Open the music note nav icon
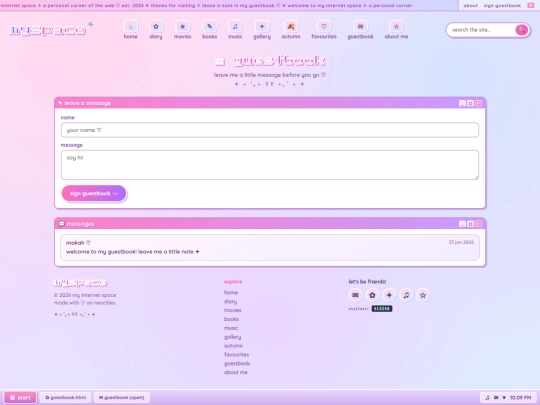 235,27
